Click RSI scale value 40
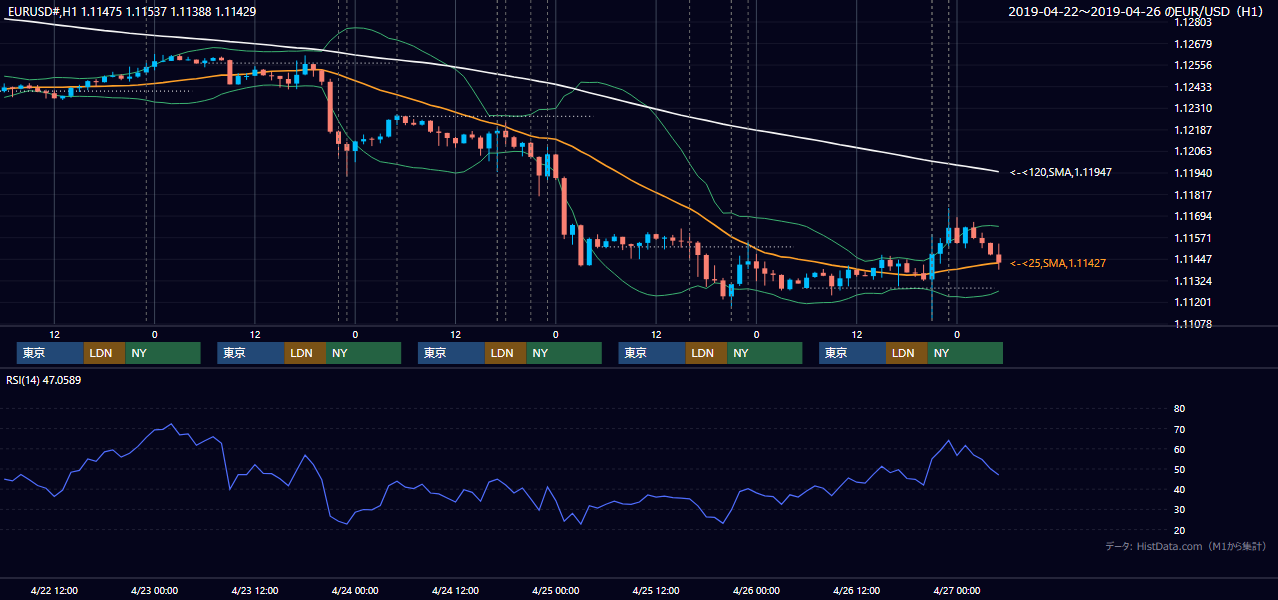 tap(1179, 489)
